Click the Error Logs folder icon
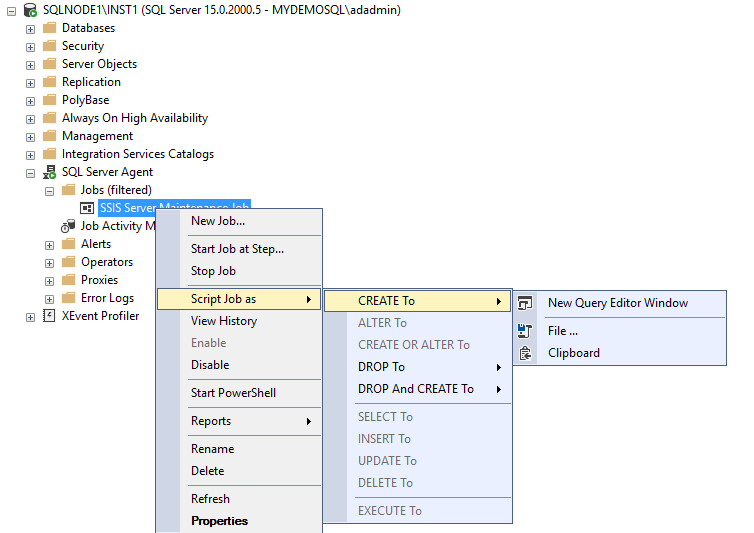Image resolution: width=754 pixels, height=533 pixels. click(68, 298)
